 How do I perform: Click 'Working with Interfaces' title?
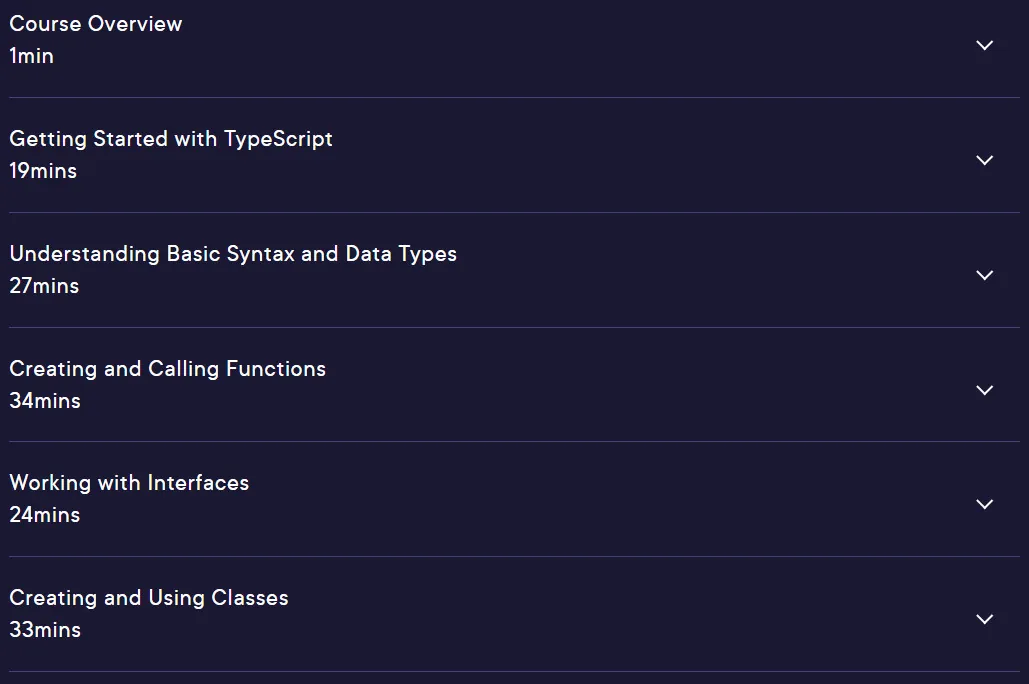coord(129,483)
